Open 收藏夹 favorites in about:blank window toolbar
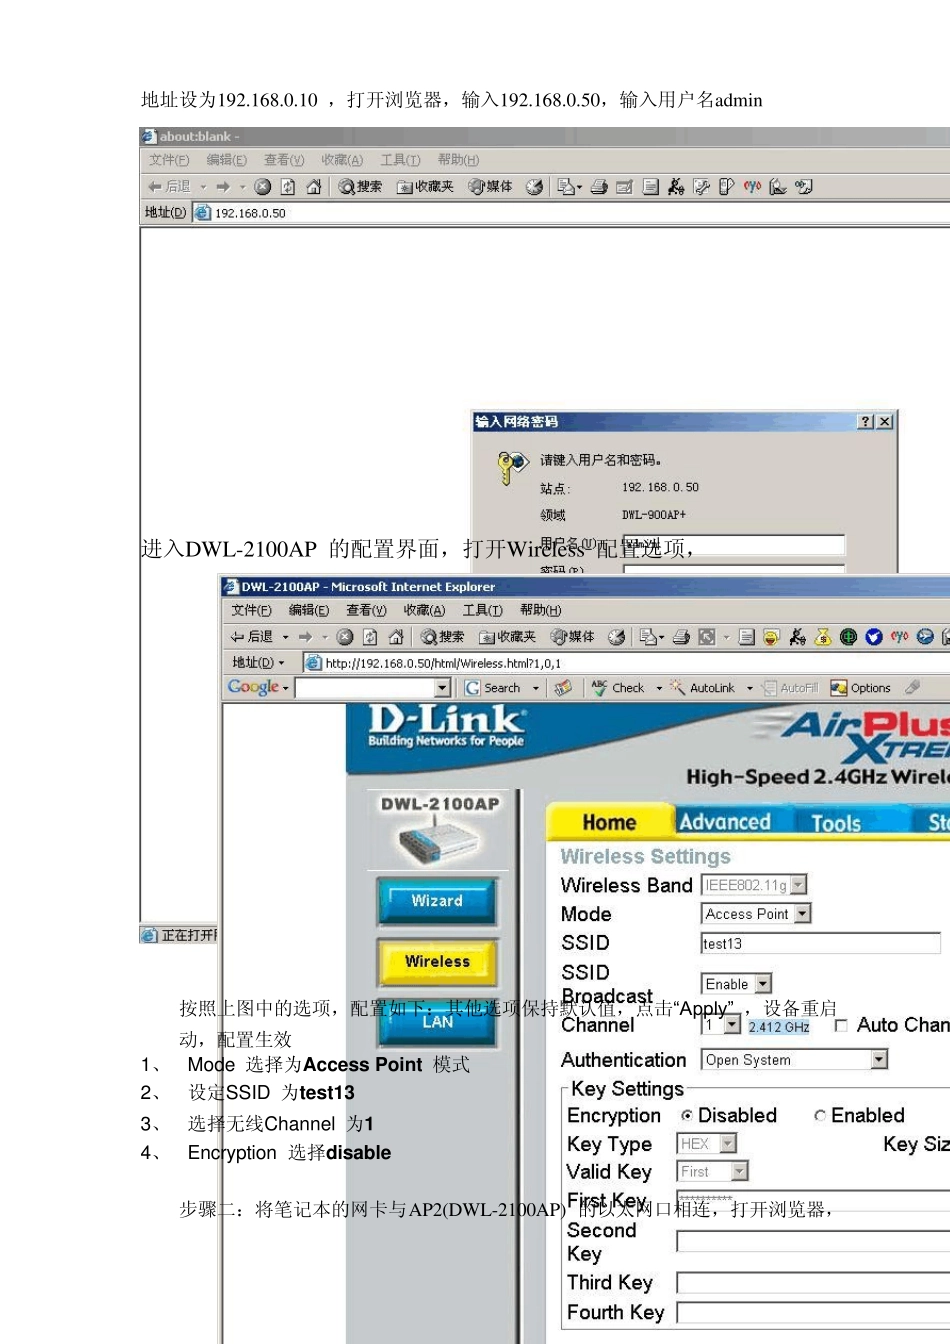This screenshot has height=1344, width=950. coord(425,186)
